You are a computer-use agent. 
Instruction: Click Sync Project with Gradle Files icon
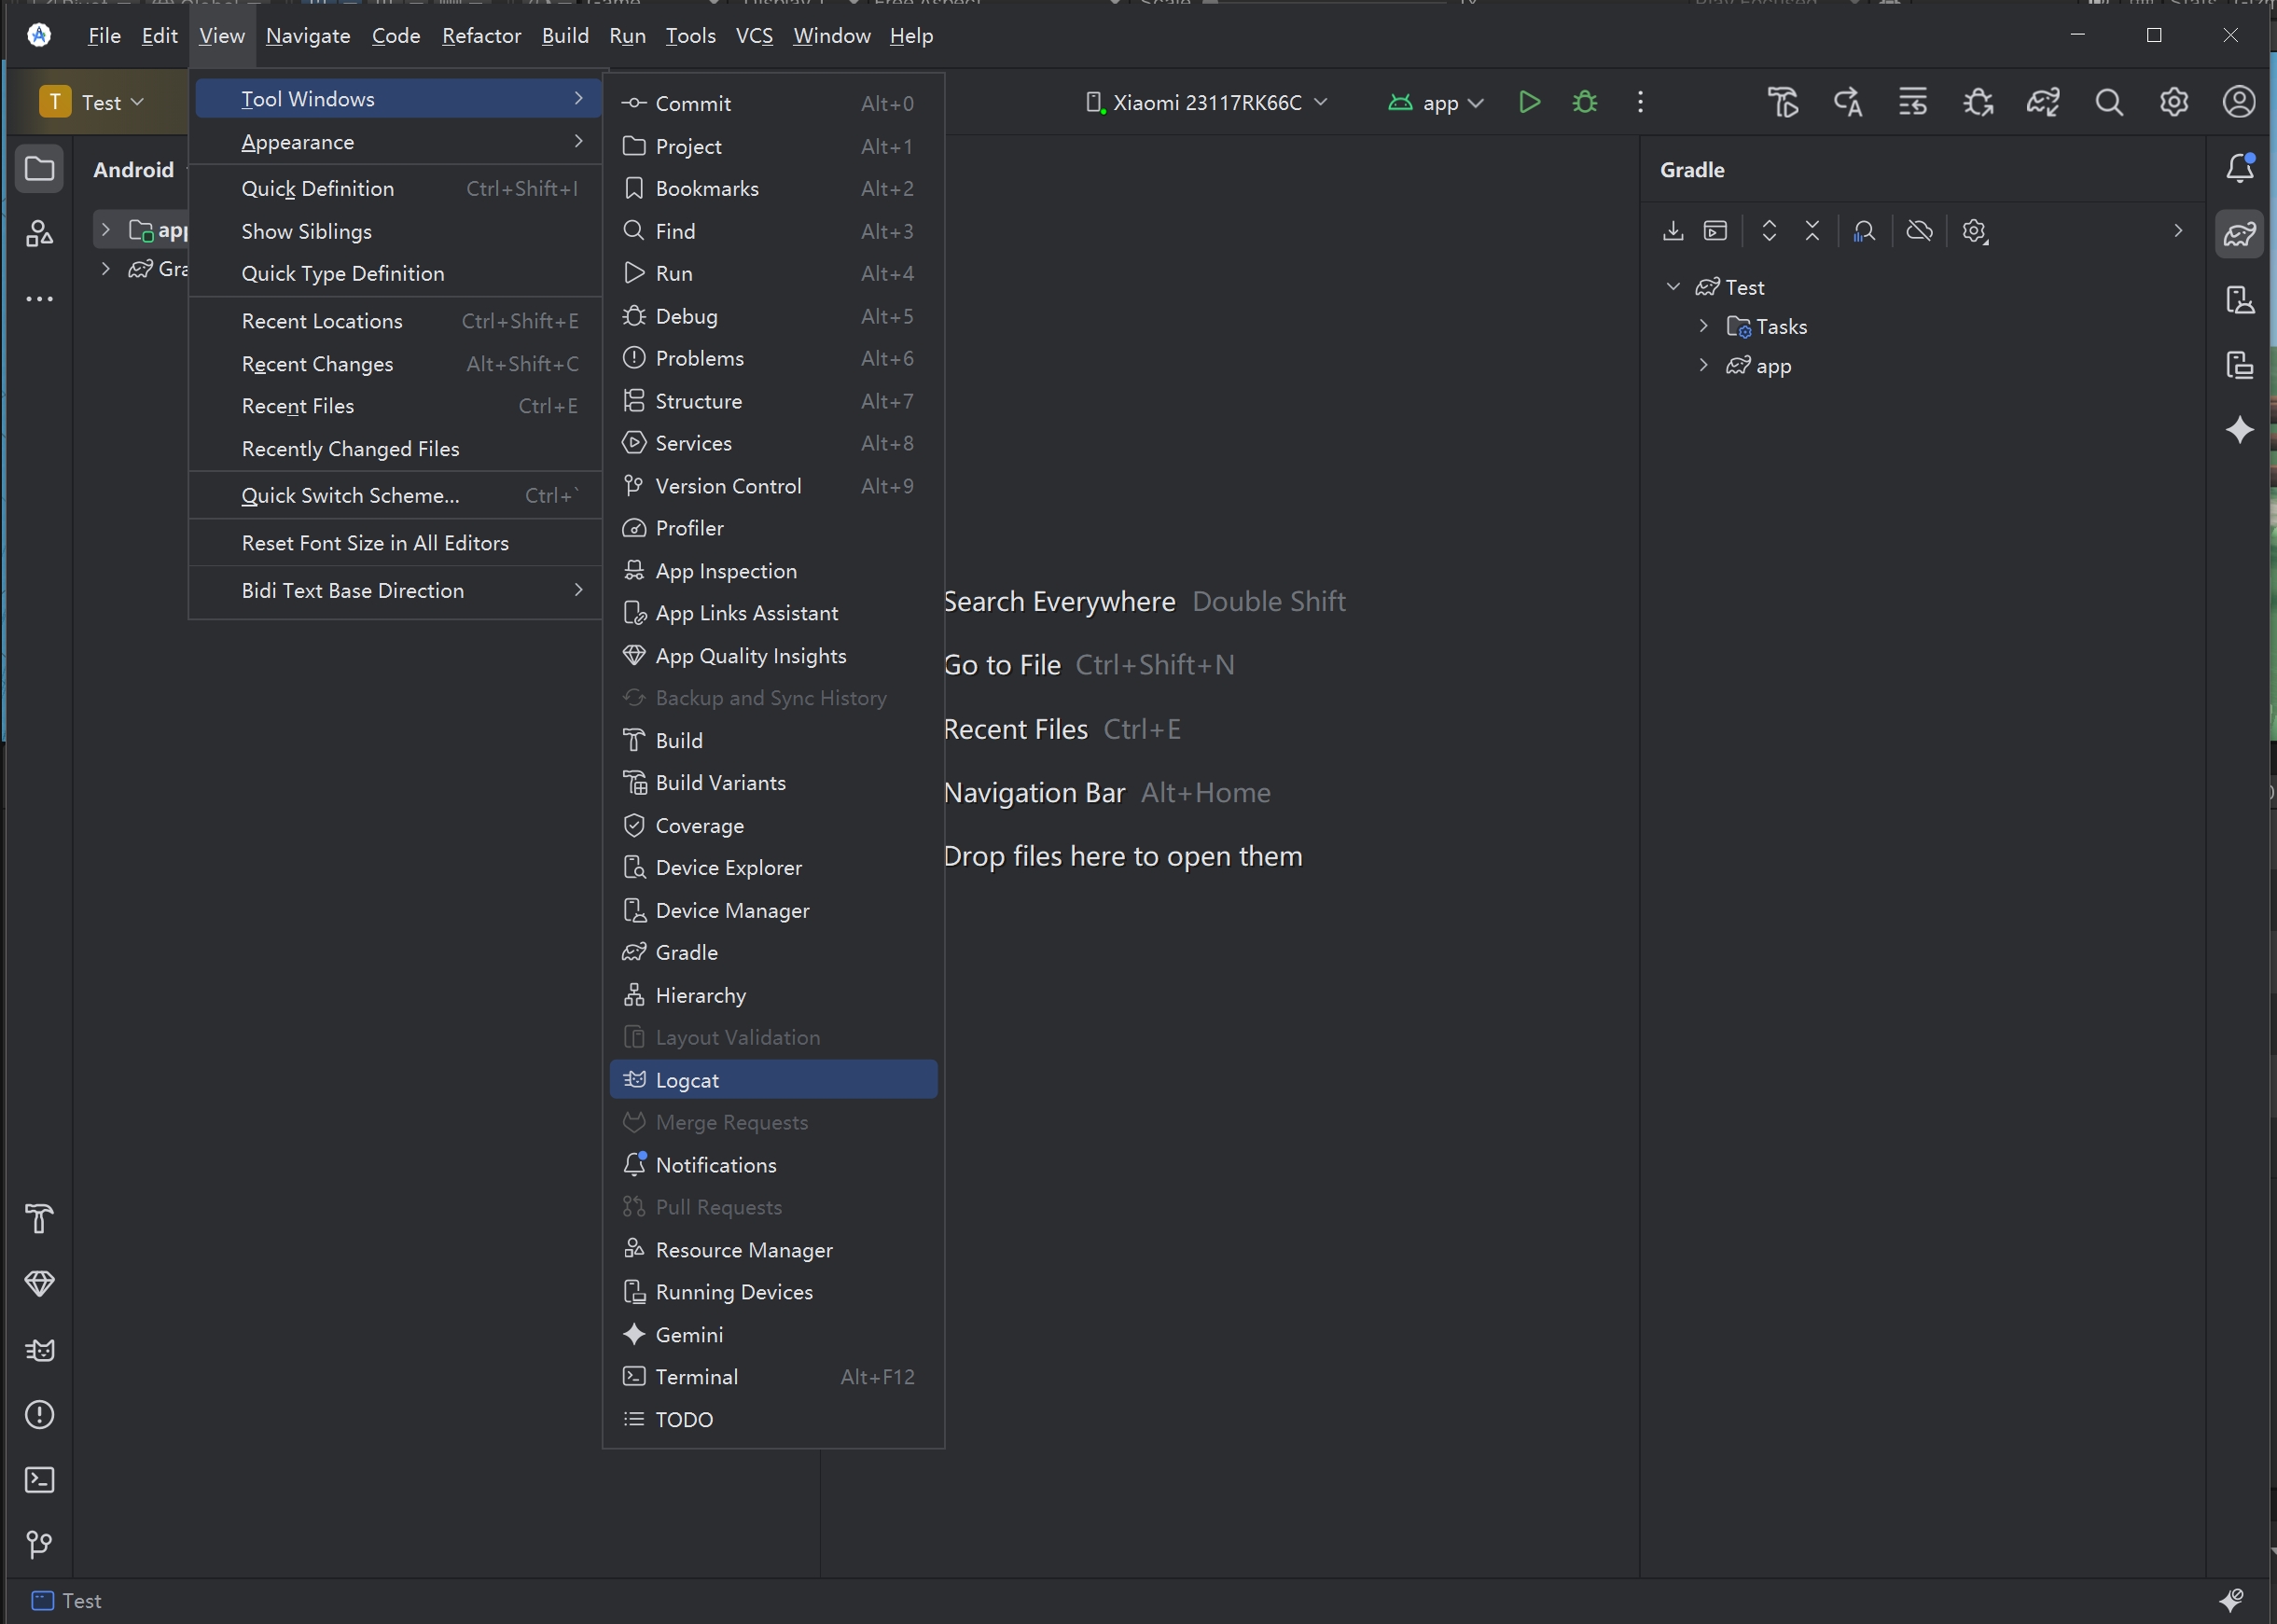pyautogui.click(x=2042, y=102)
